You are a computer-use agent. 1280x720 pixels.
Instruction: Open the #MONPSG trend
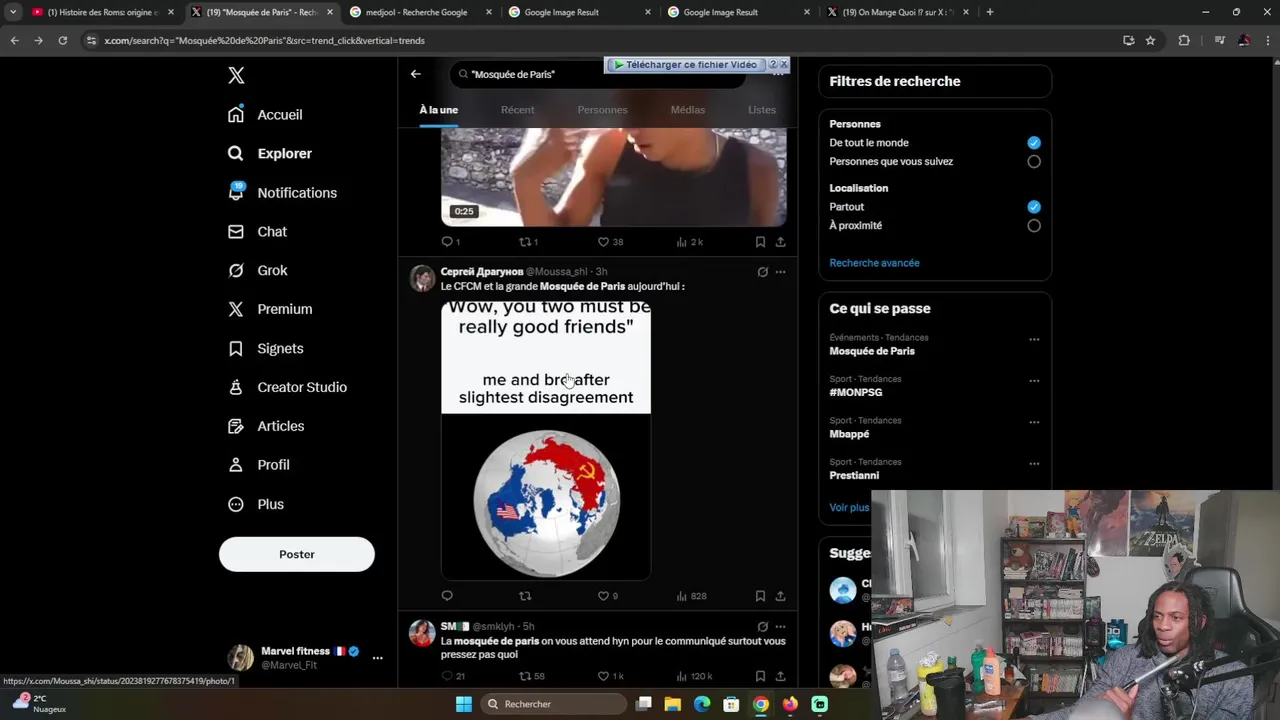[x=856, y=393]
